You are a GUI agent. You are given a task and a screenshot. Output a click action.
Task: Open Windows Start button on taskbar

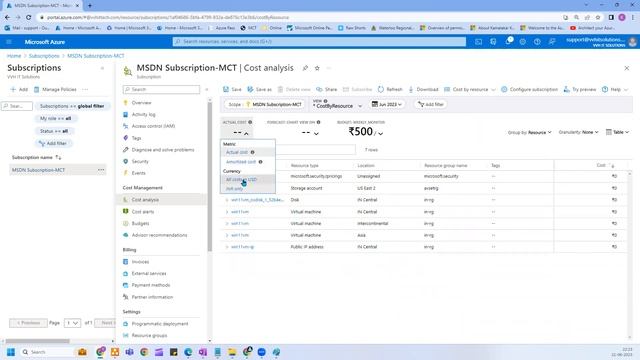tap(11, 352)
